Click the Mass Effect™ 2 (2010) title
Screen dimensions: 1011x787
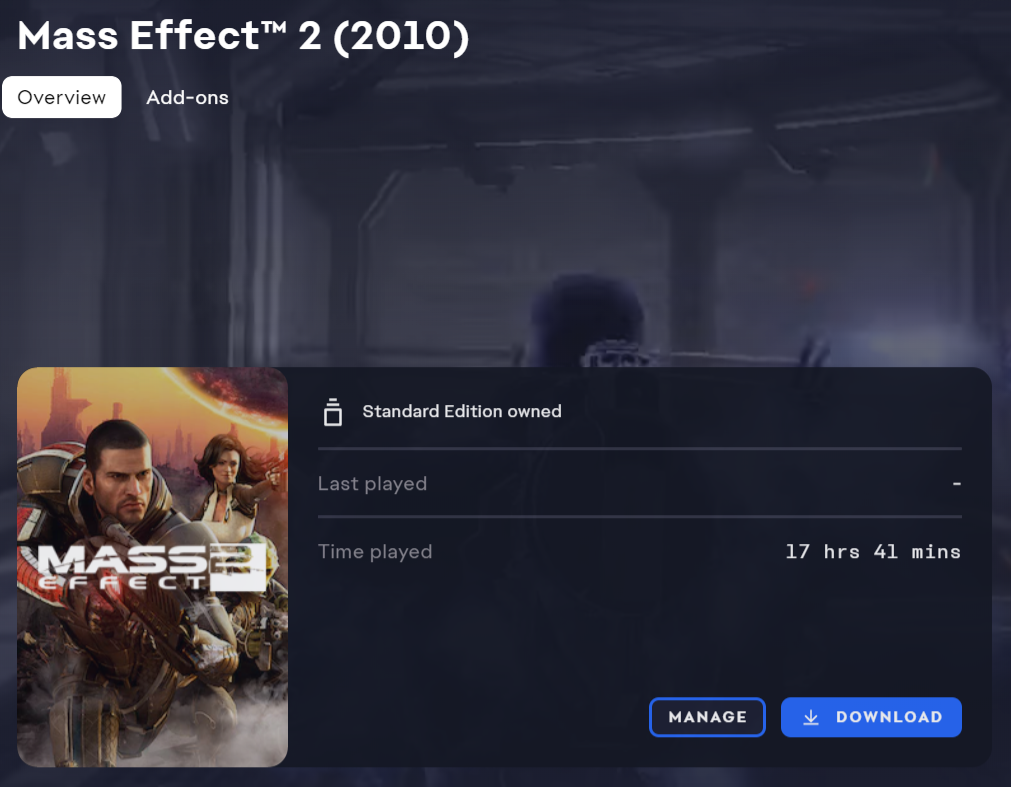pyautogui.click(x=243, y=35)
